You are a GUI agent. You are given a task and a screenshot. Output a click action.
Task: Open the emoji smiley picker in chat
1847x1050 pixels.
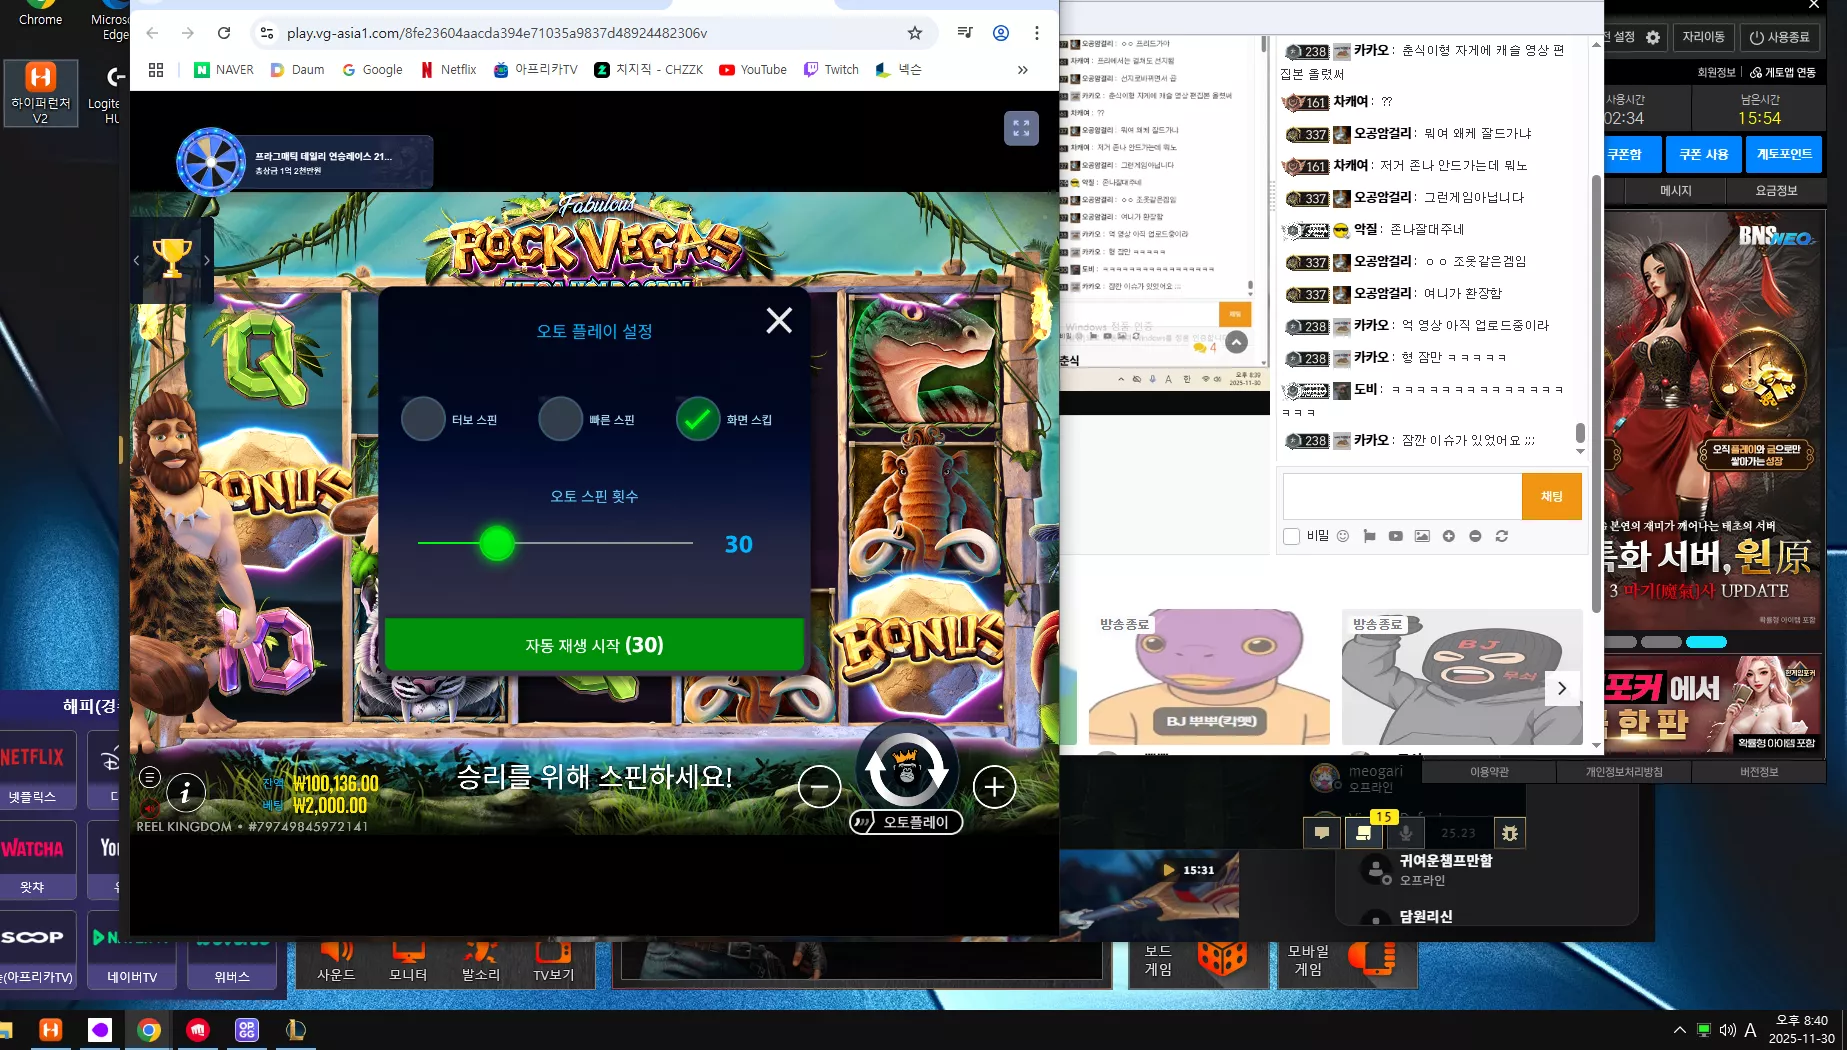1343,536
